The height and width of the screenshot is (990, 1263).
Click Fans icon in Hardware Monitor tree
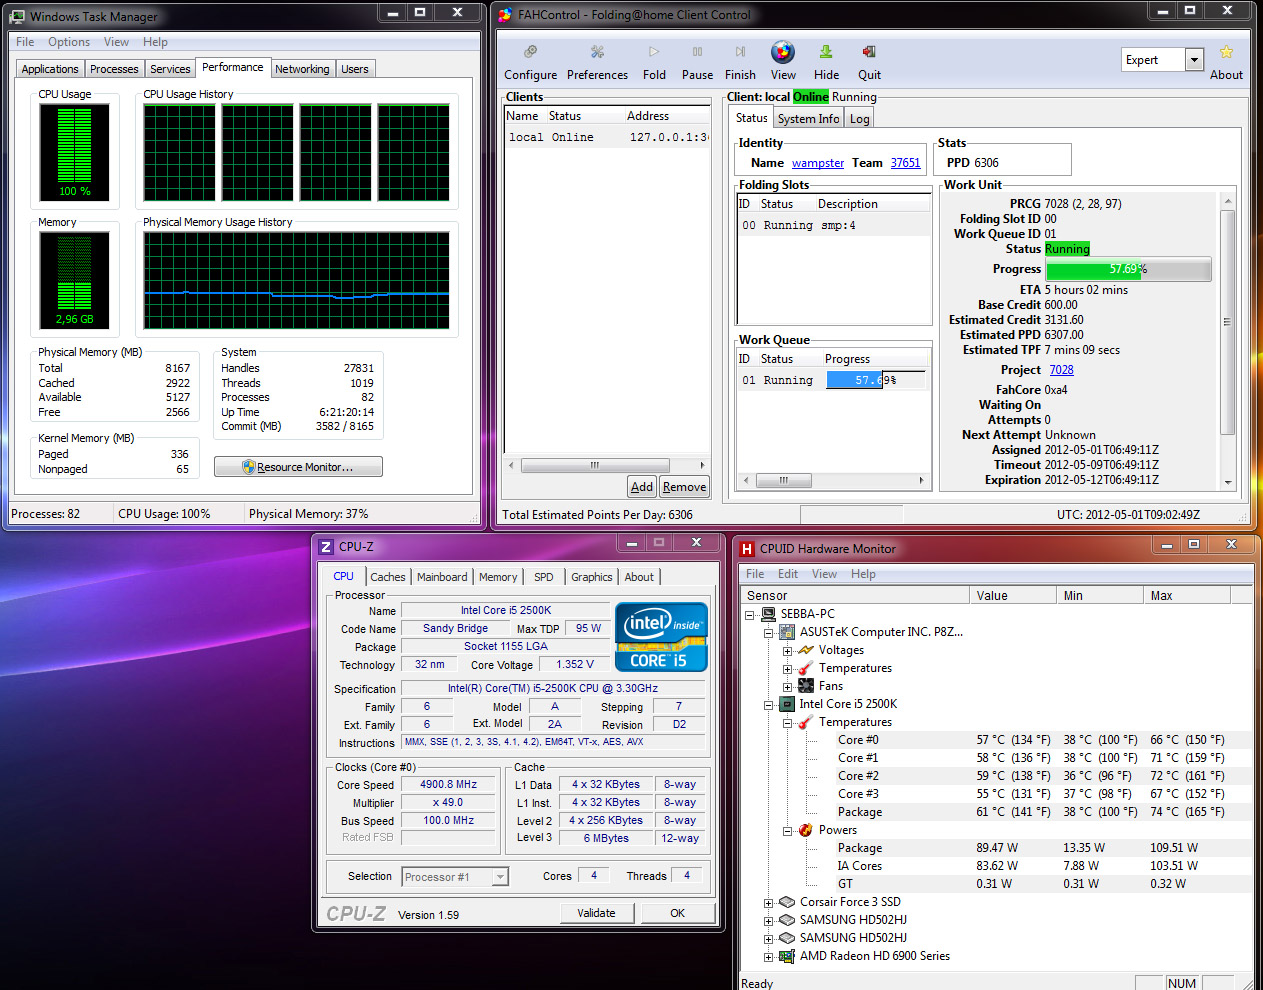[x=806, y=686]
